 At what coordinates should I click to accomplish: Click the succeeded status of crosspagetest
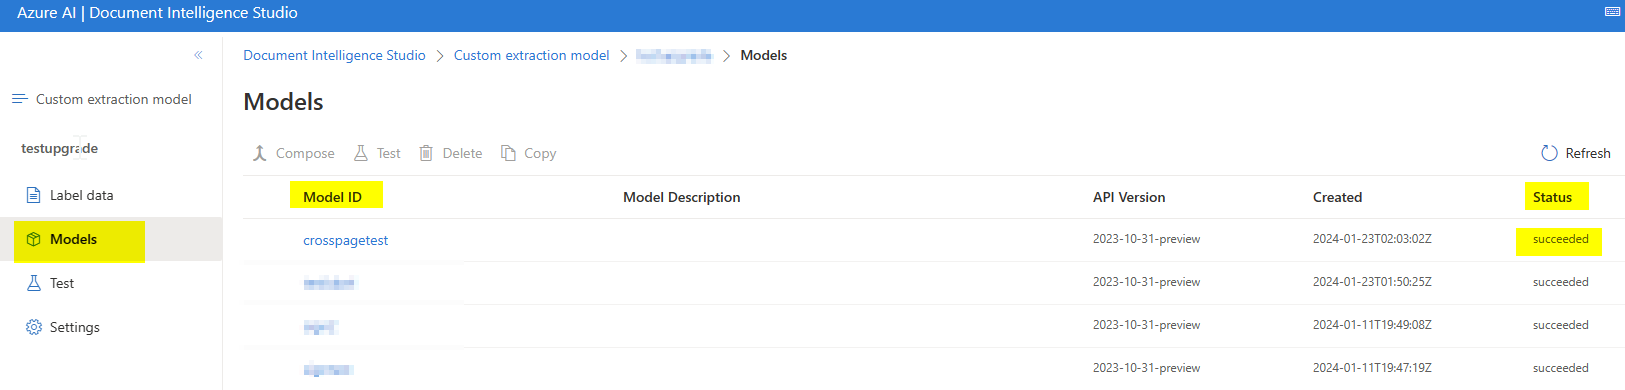point(1560,239)
